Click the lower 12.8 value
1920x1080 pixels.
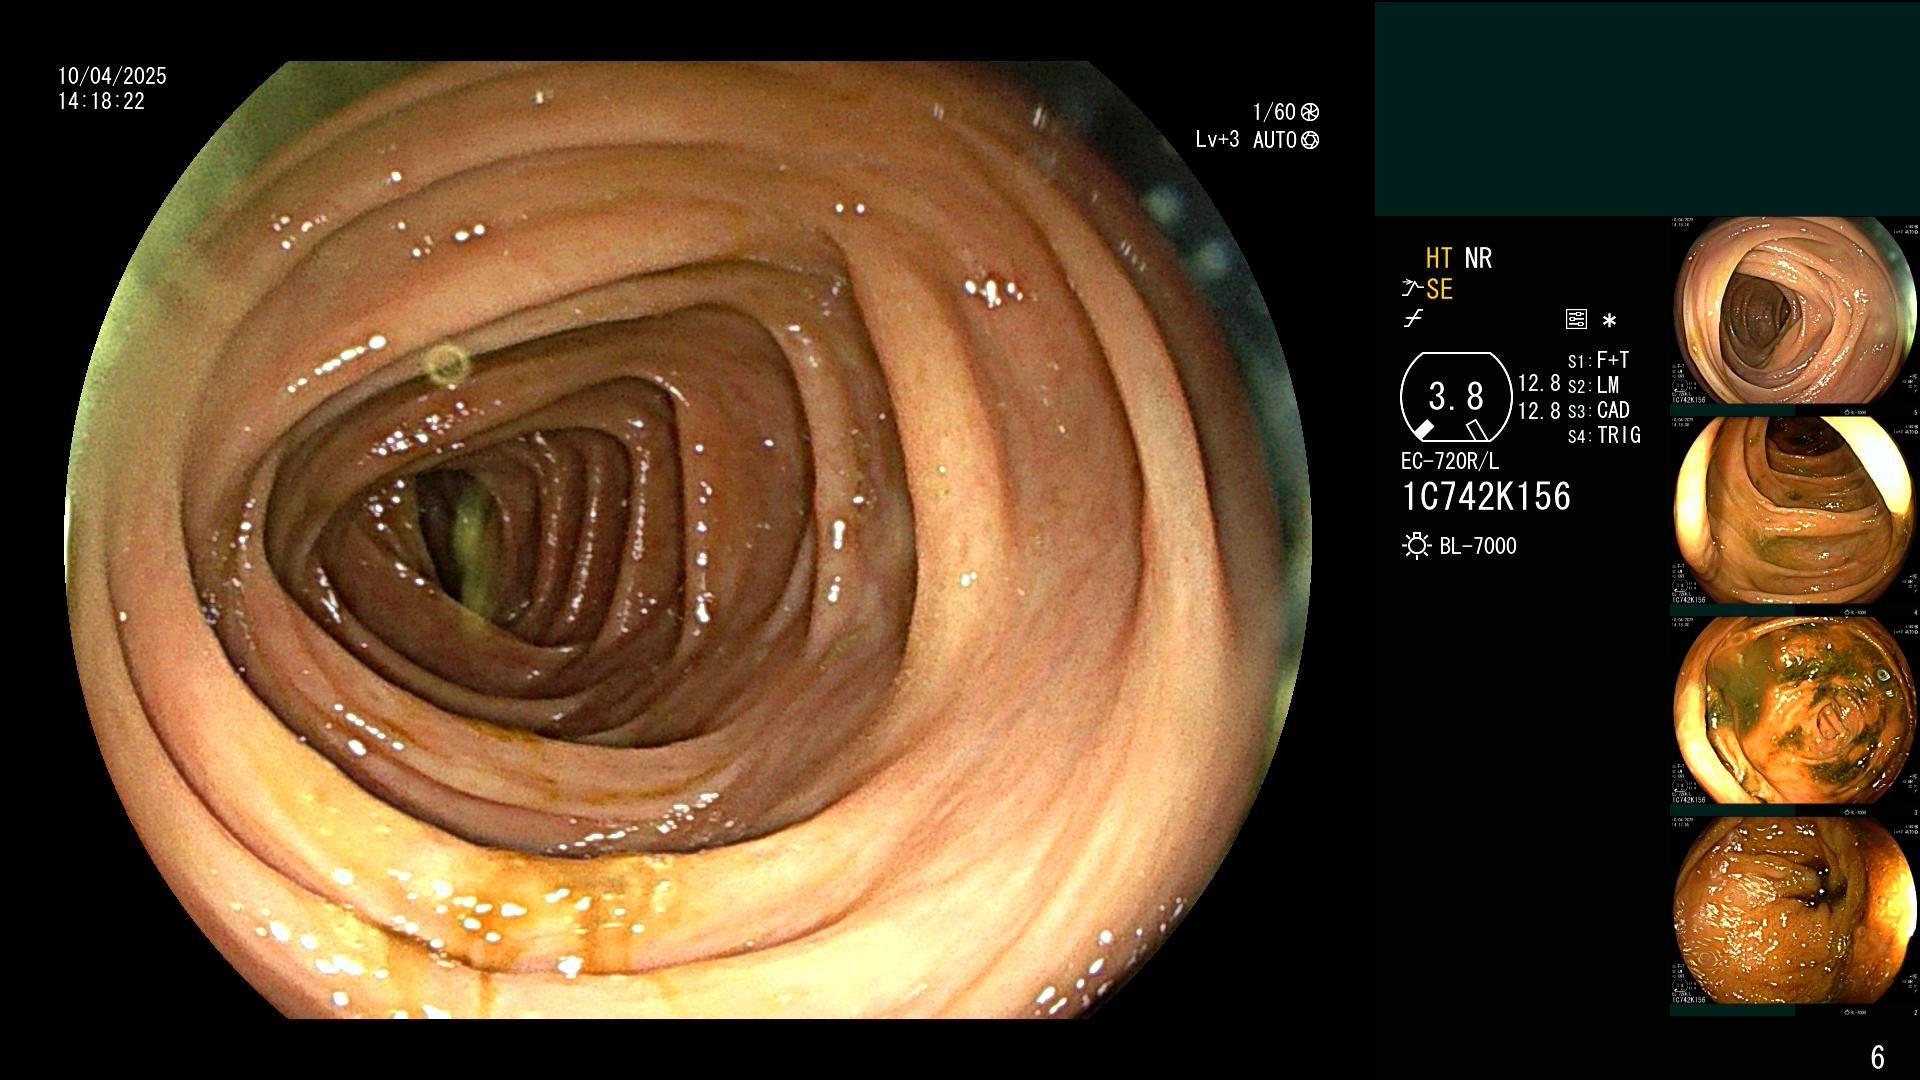pyautogui.click(x=1539, y=411)
